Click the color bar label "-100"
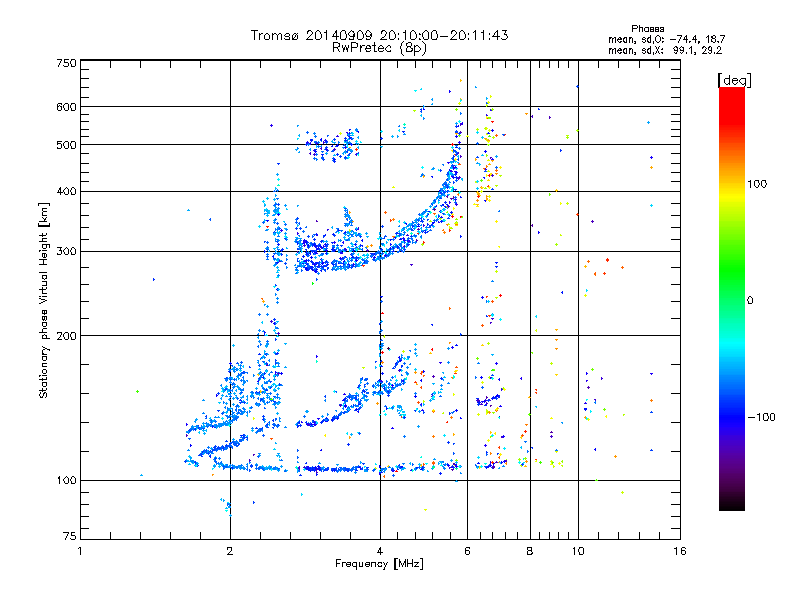This screenshot has width=800, height=600. [x=762, y=417]
